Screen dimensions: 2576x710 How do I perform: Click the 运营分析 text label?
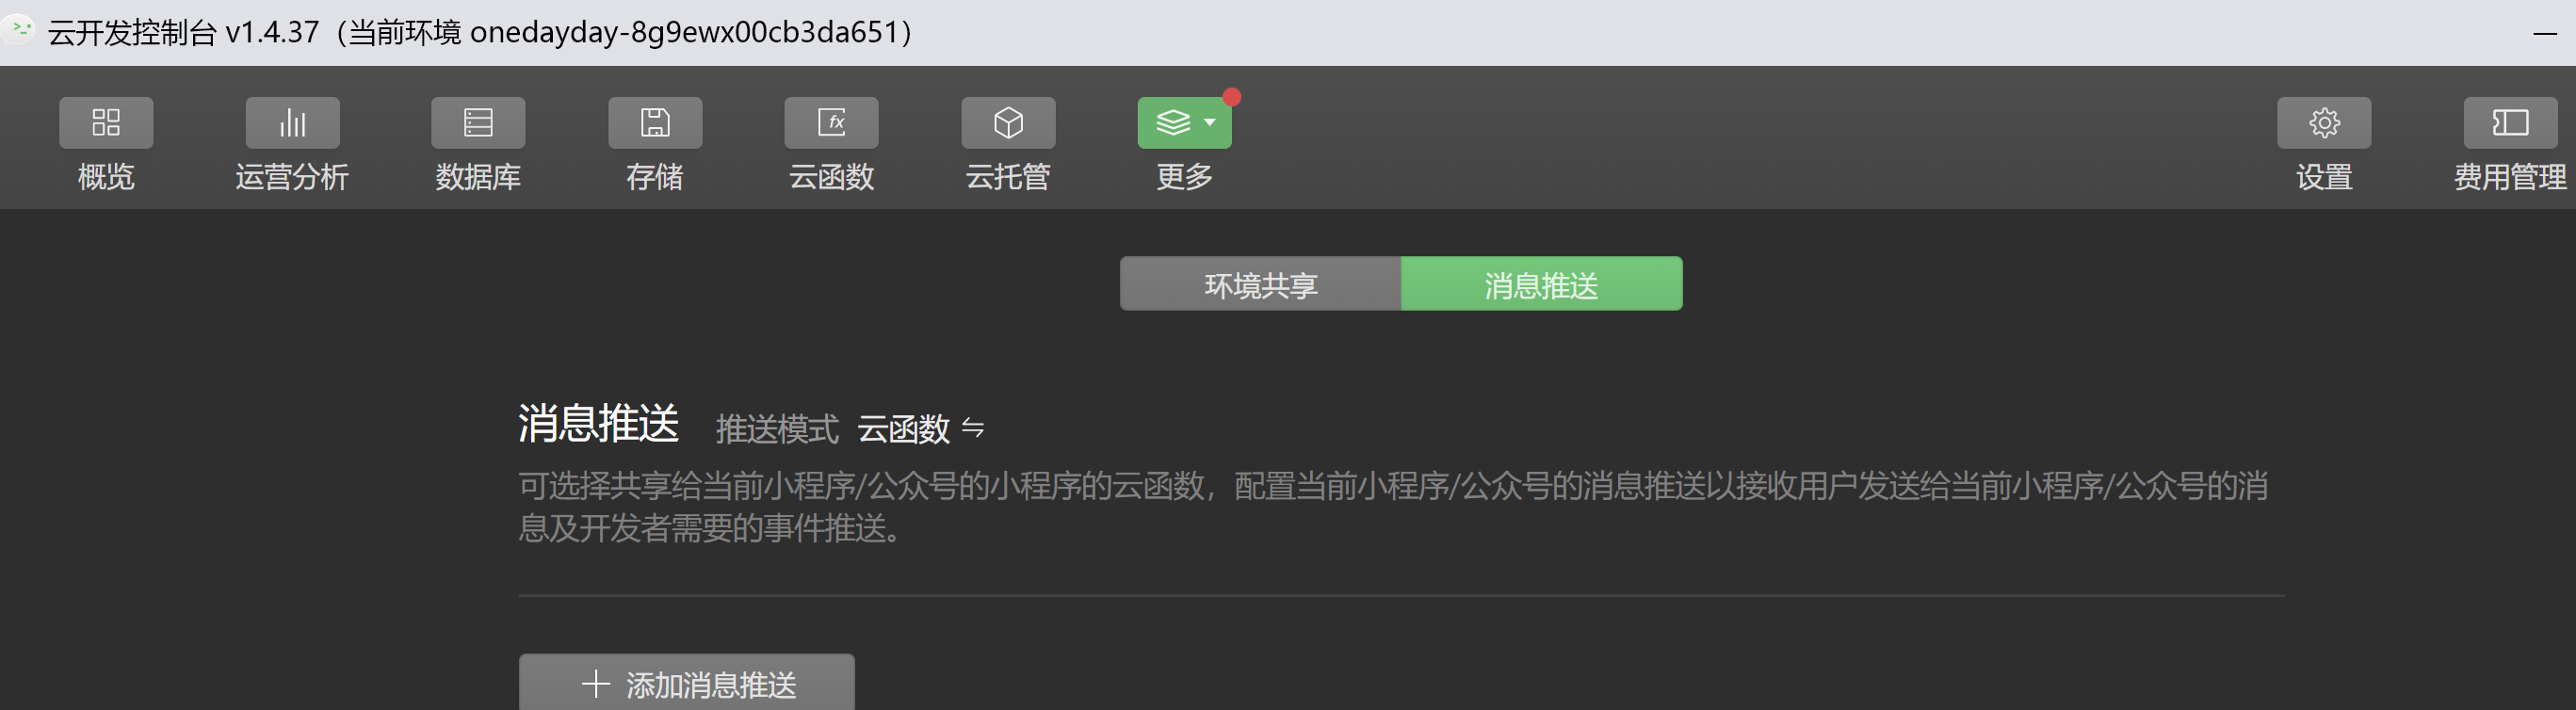coord(292,177)
